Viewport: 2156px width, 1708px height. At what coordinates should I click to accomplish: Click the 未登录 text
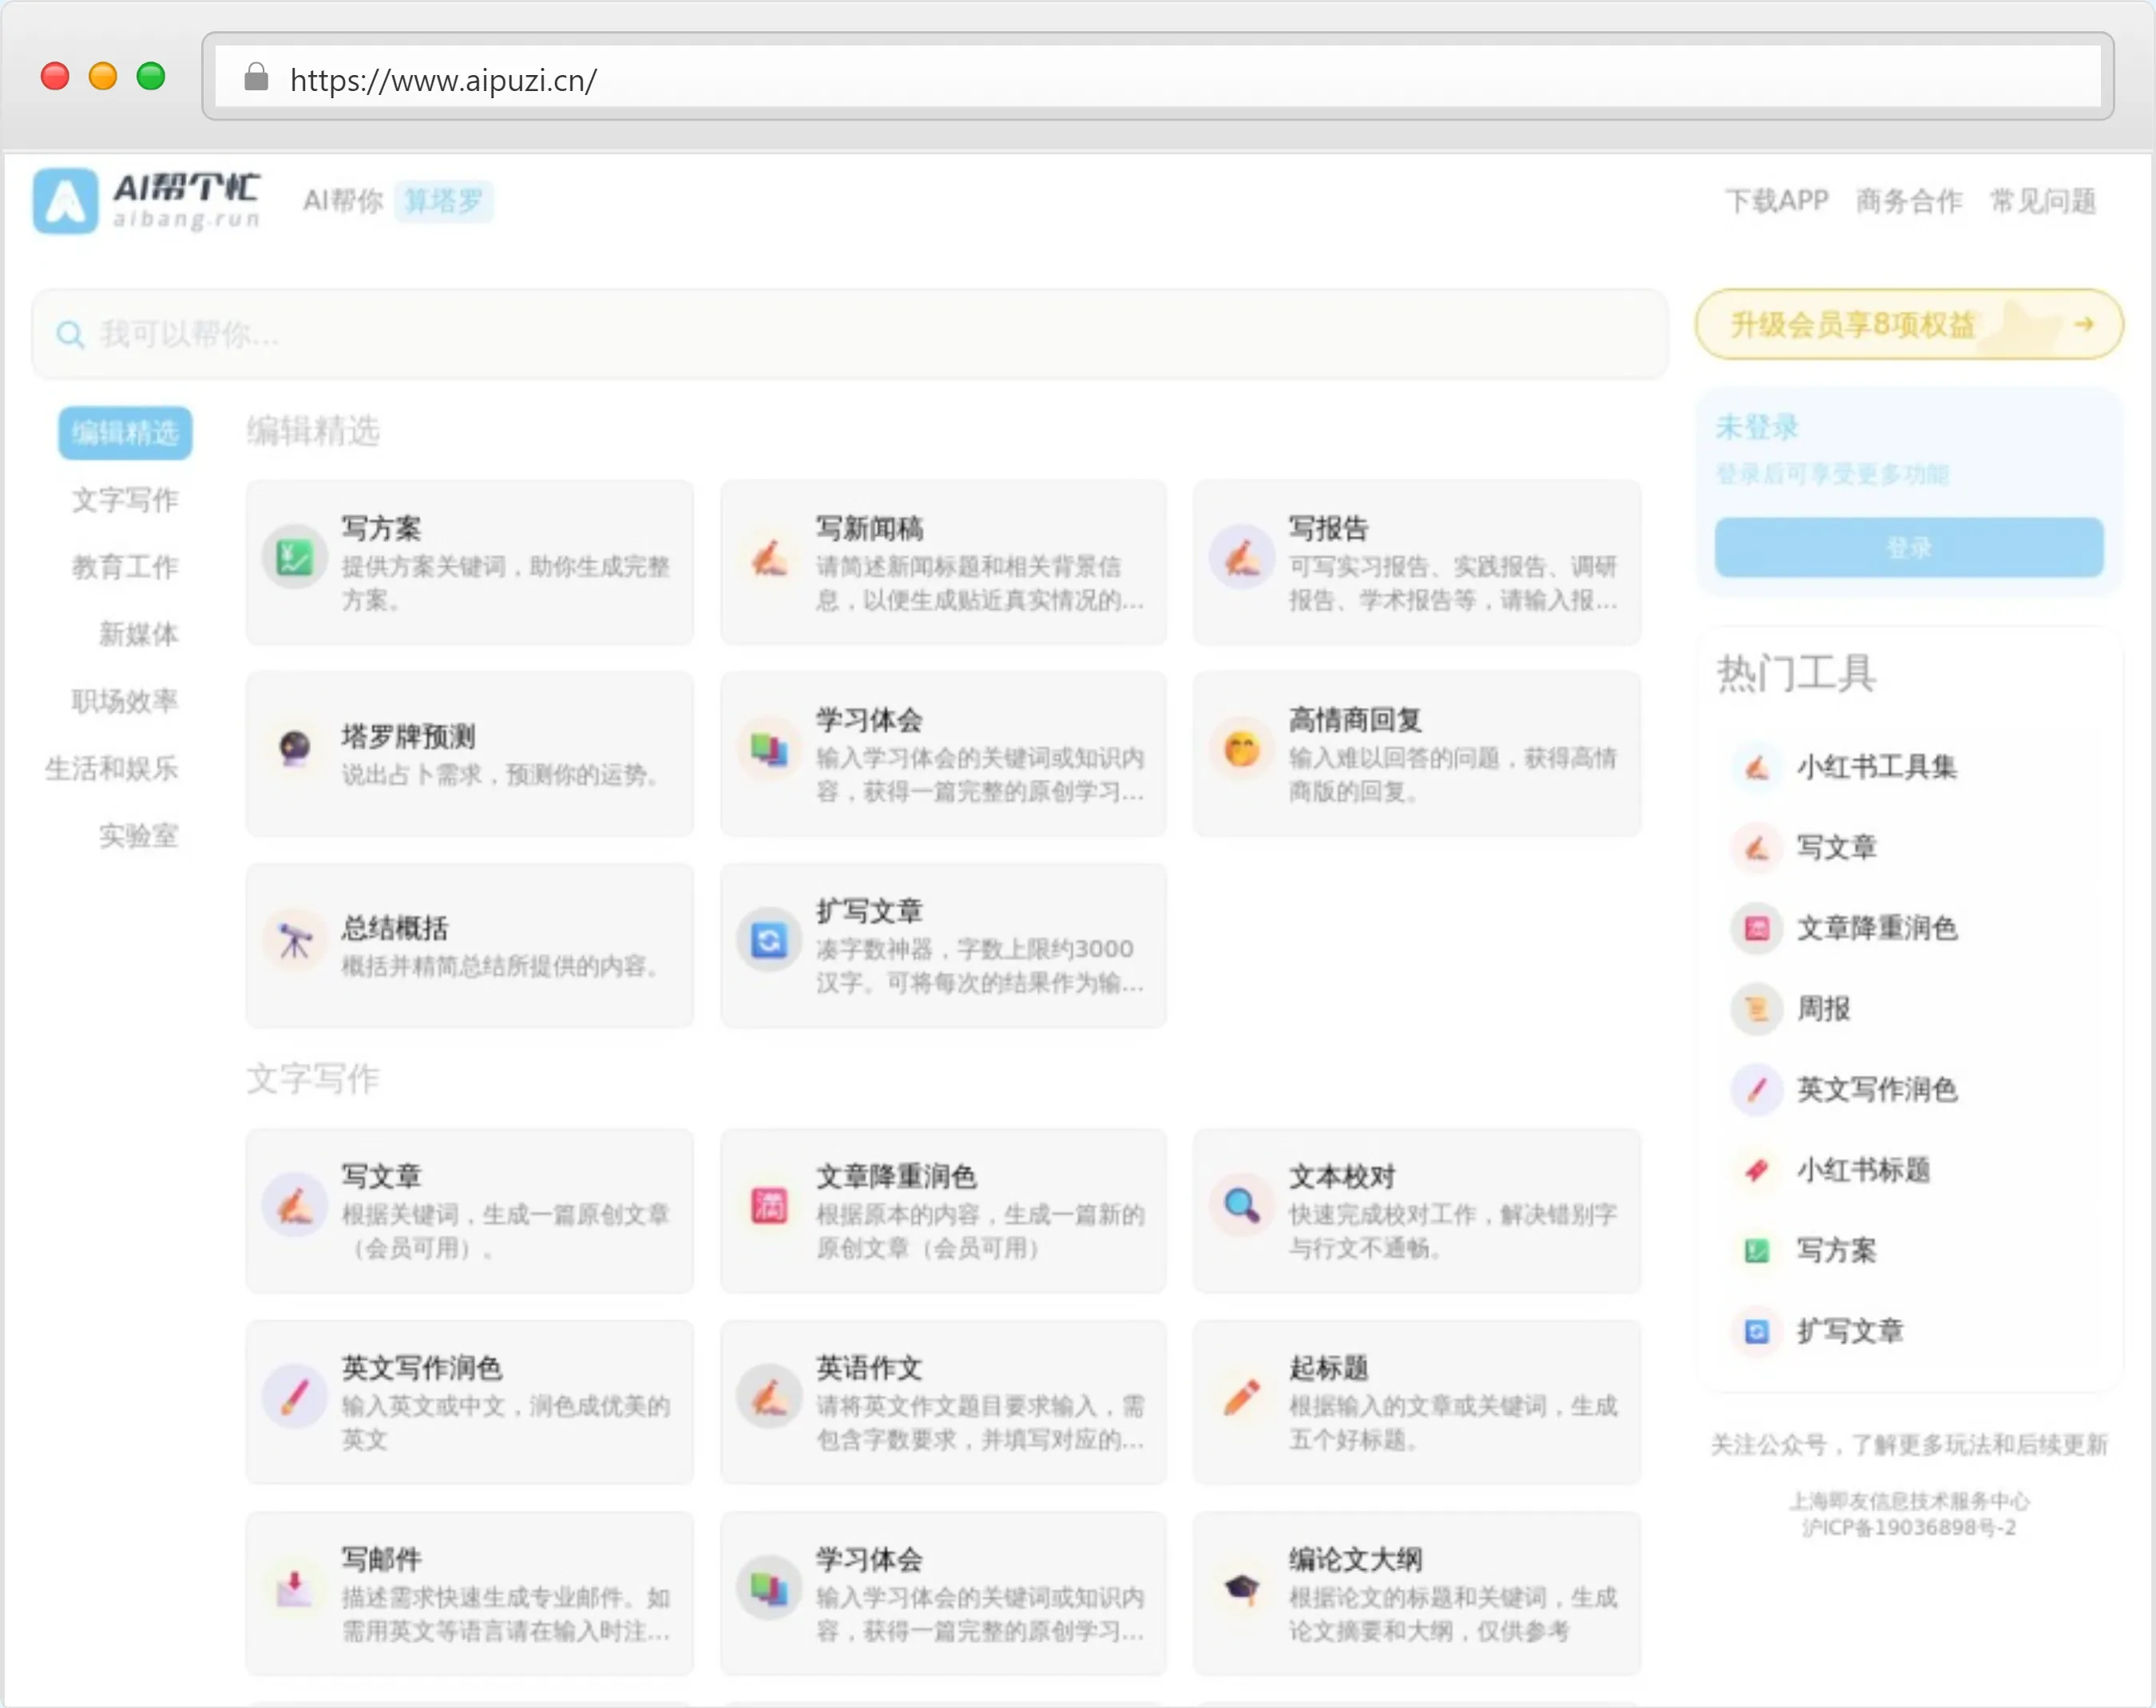1757,427
